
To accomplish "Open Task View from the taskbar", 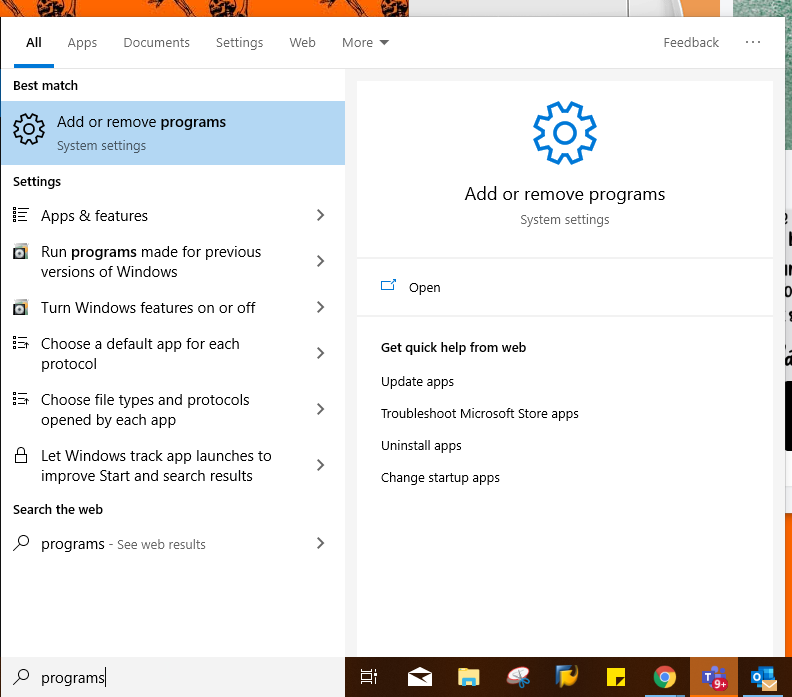I will click(x=369, y=677).
